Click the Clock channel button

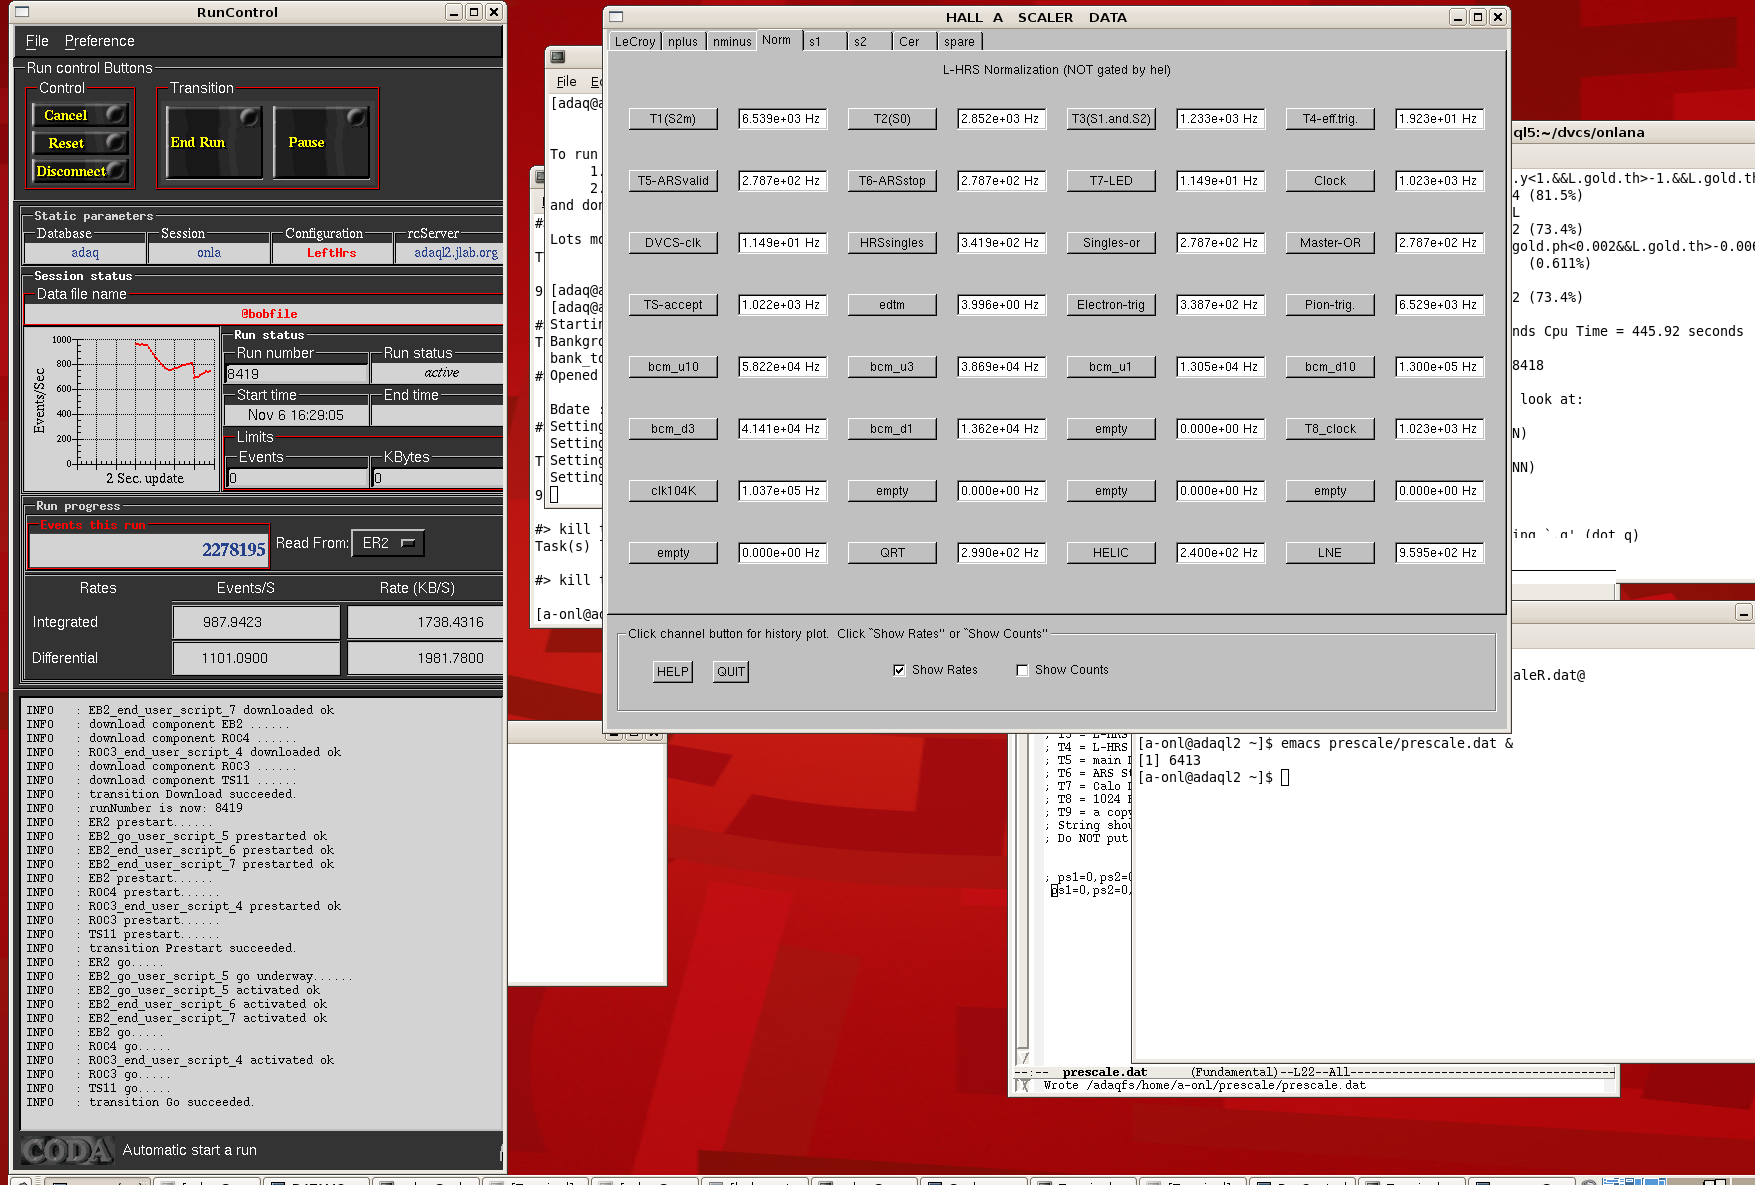coord(1330,181)
